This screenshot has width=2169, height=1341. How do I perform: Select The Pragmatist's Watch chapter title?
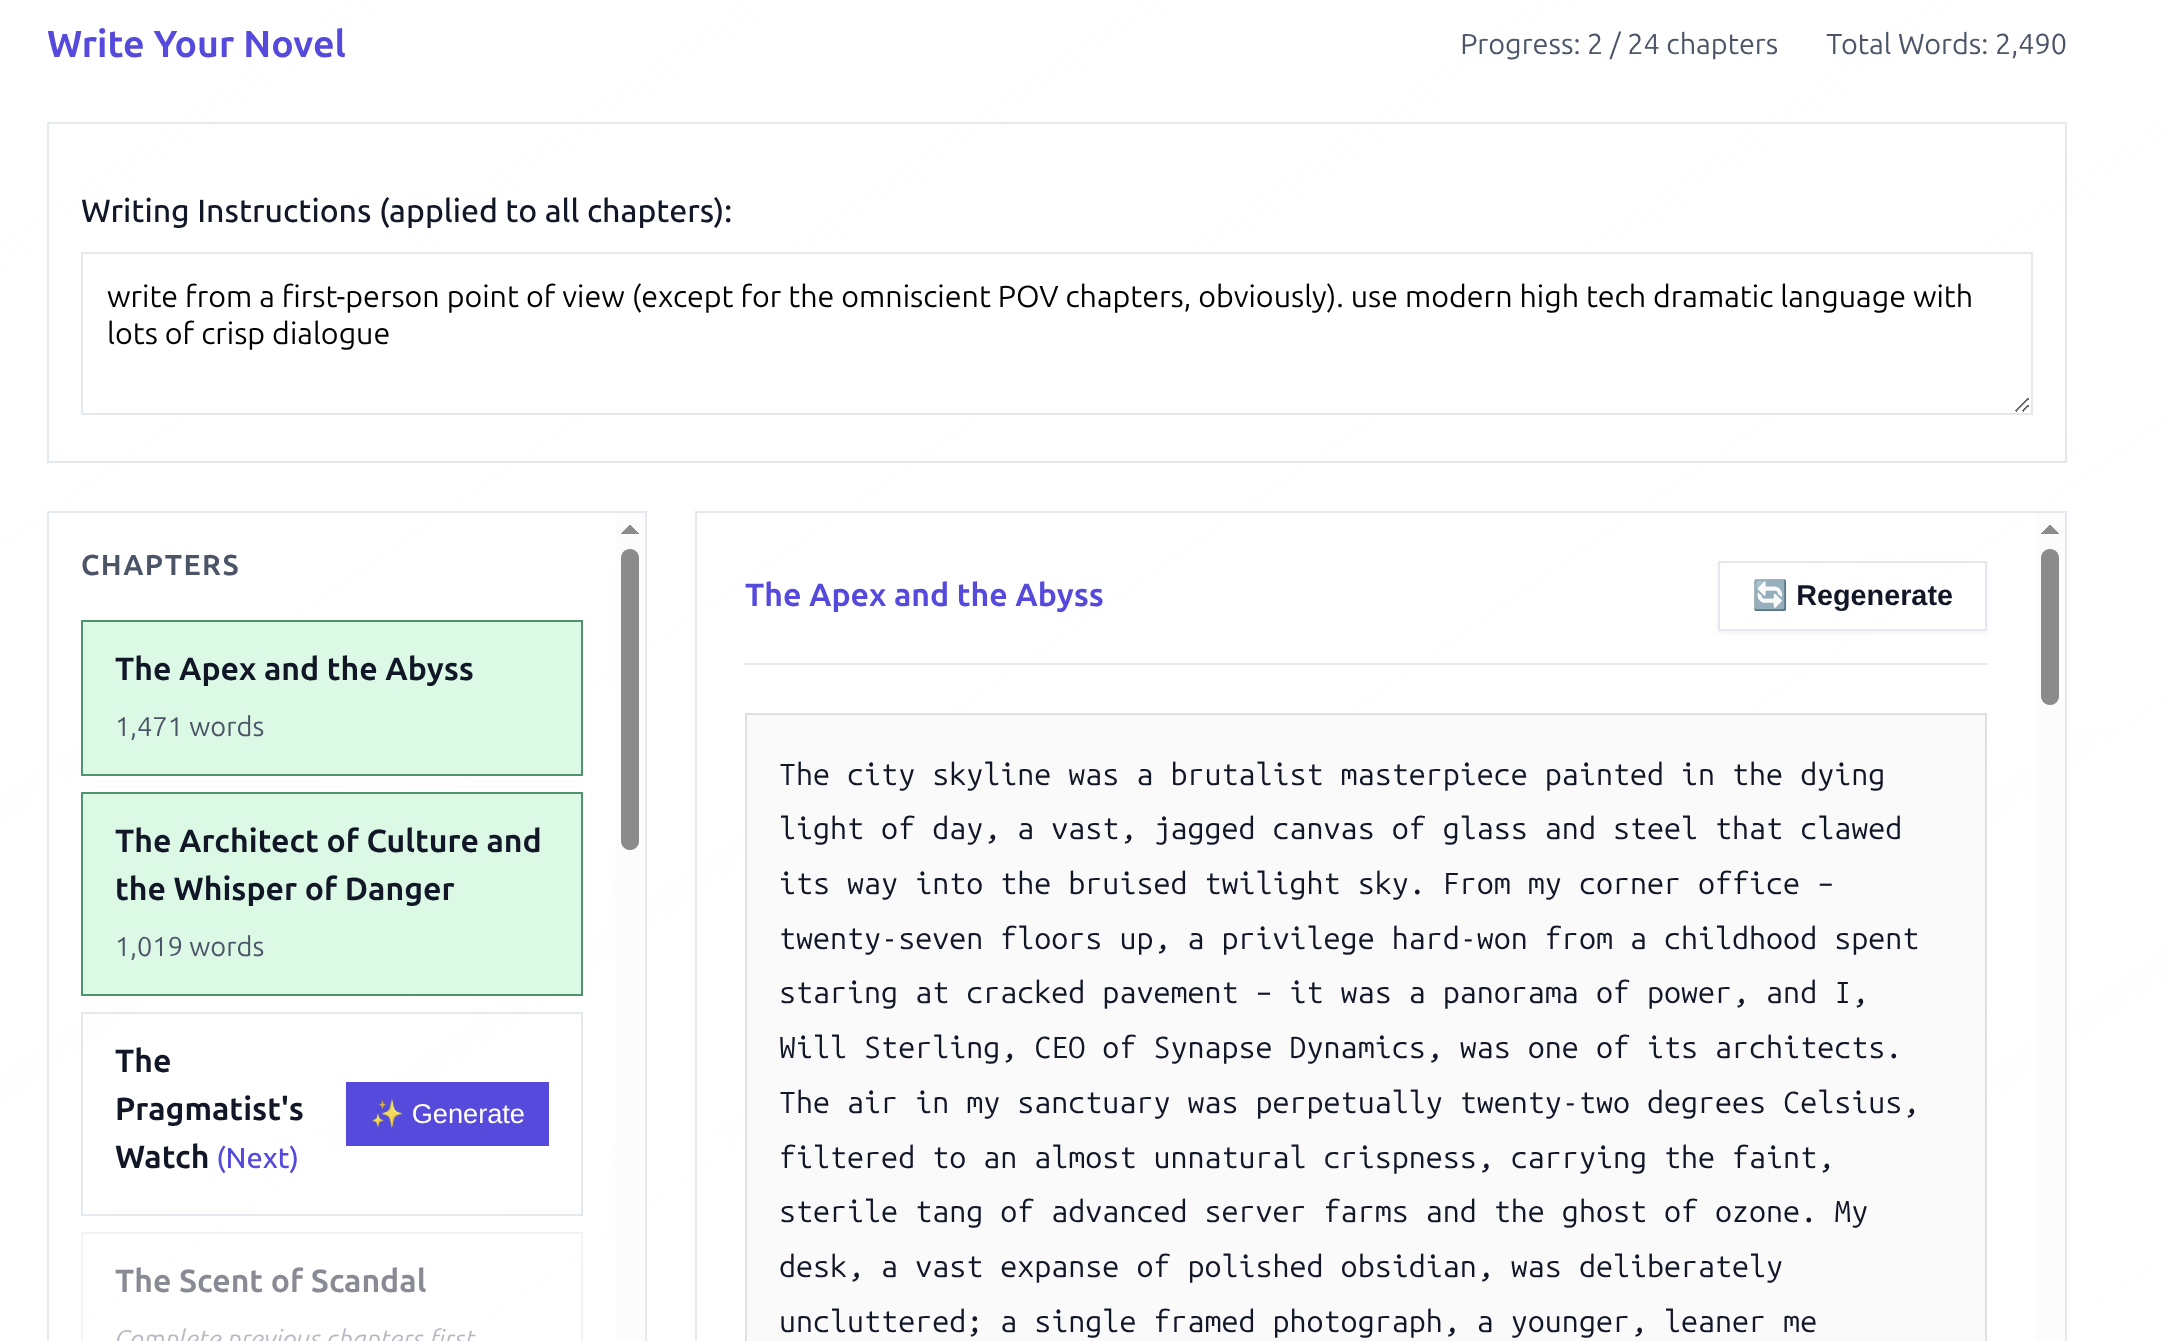coord(209,1109)
